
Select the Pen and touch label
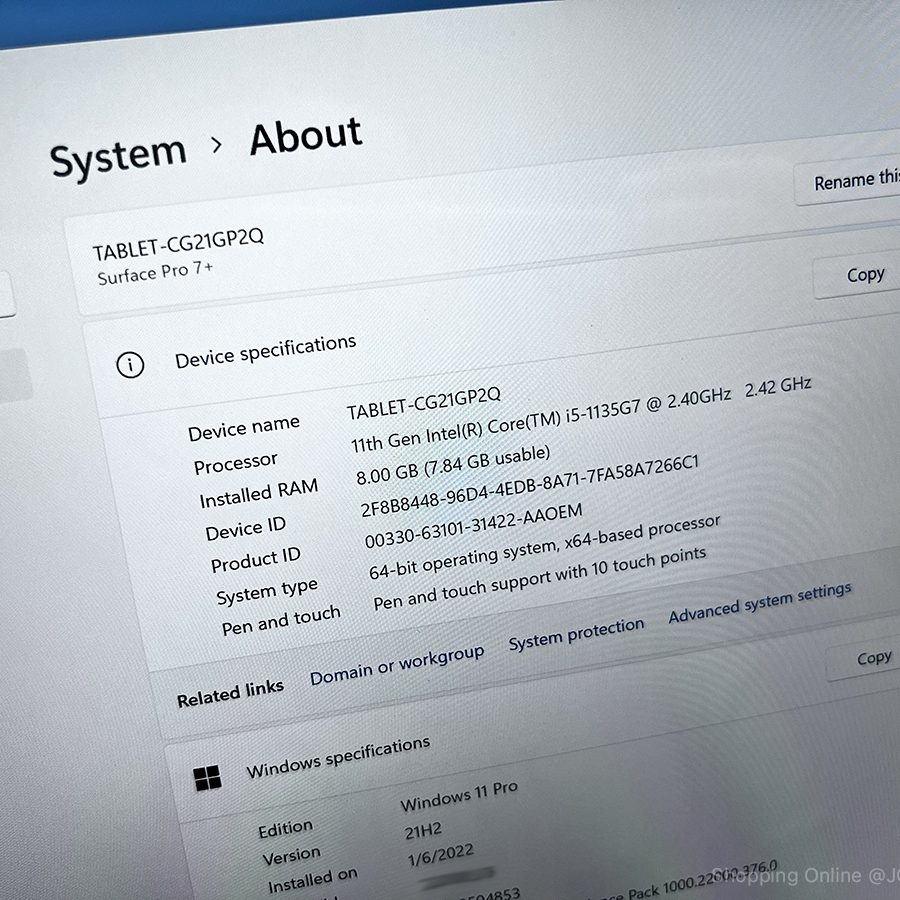click(281, 621)
